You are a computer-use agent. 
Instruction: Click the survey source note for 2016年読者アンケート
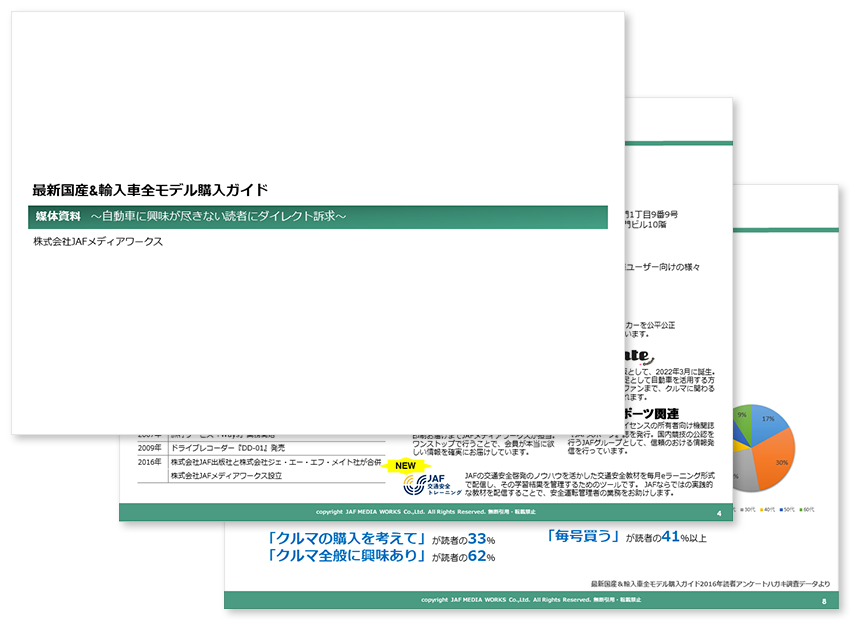click(710, 584)
